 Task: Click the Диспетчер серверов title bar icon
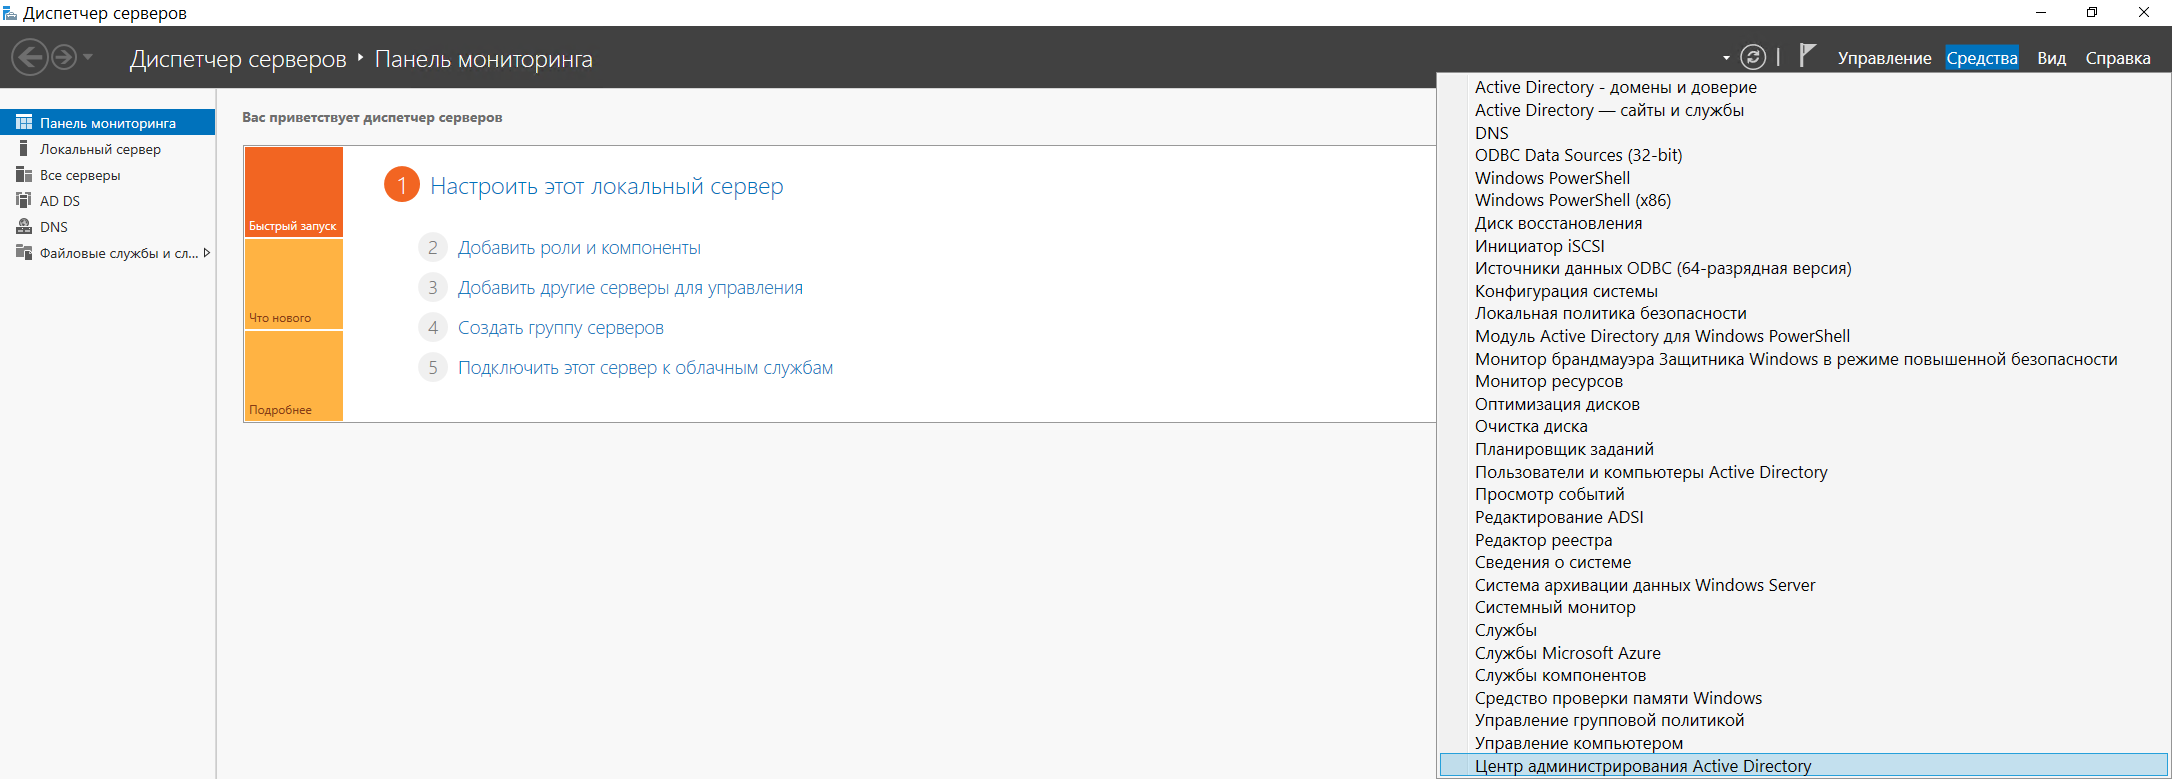(10, 13)
